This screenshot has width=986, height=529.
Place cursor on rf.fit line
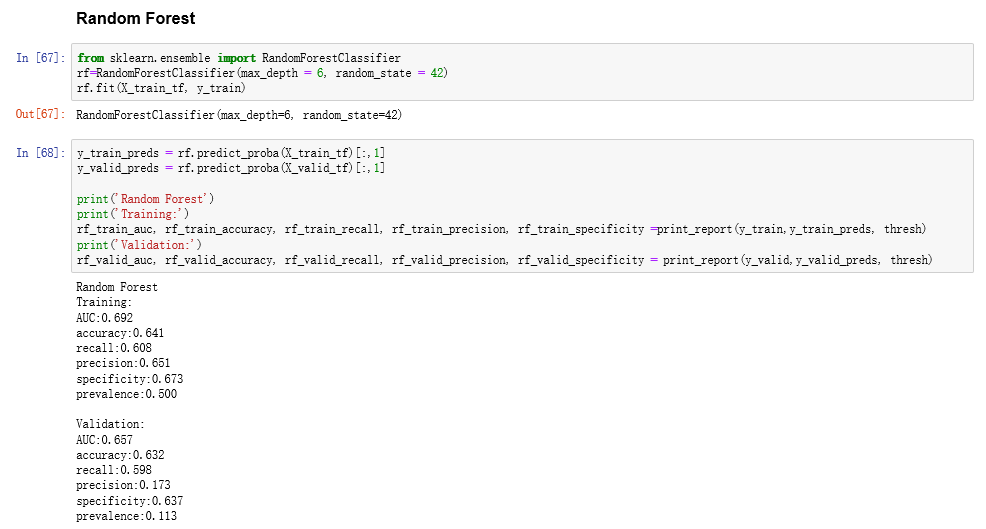click(161, 88)
